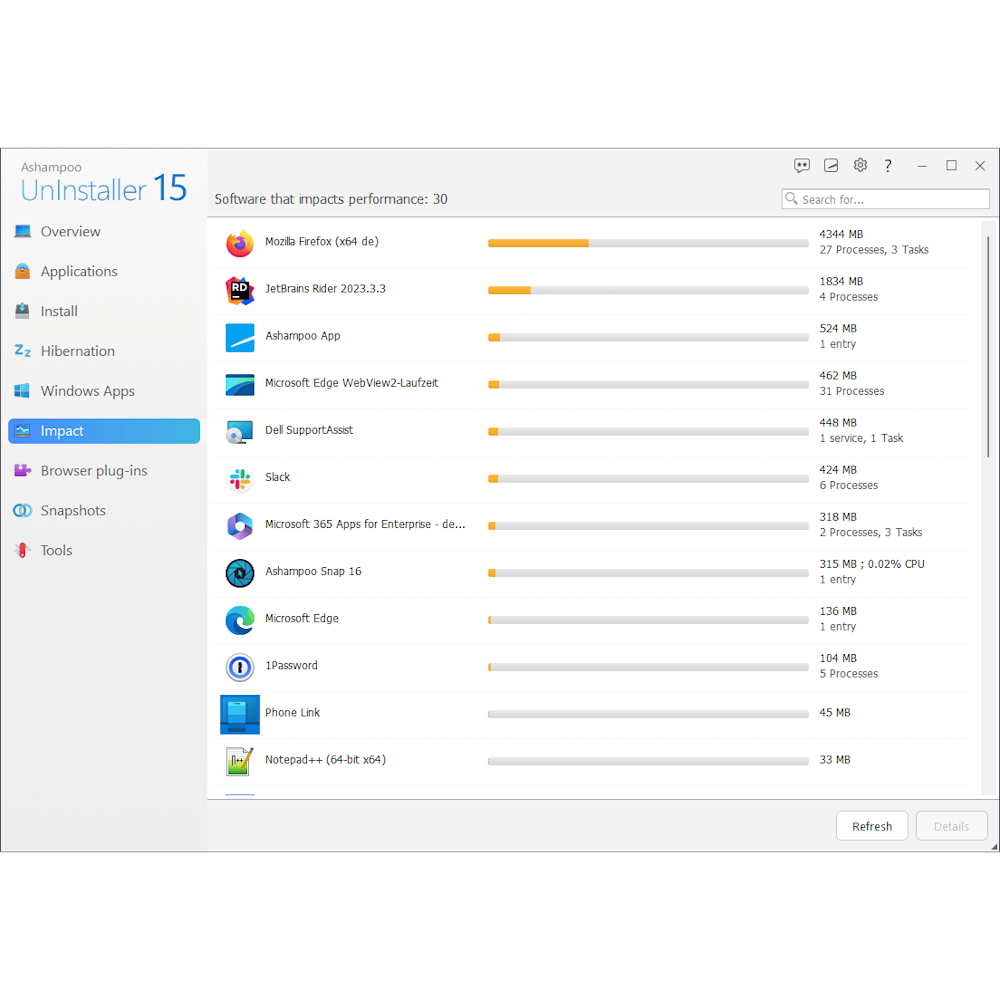Screen dimensions: 1000x1000
Task: Select the "Slack" row name
Action: point(277,477)
